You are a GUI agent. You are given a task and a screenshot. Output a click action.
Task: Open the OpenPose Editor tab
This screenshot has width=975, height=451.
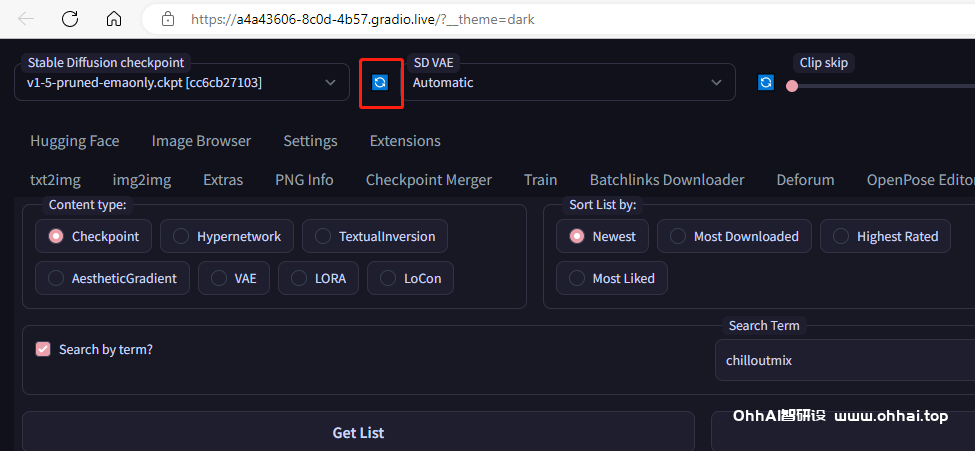point(920,180)
